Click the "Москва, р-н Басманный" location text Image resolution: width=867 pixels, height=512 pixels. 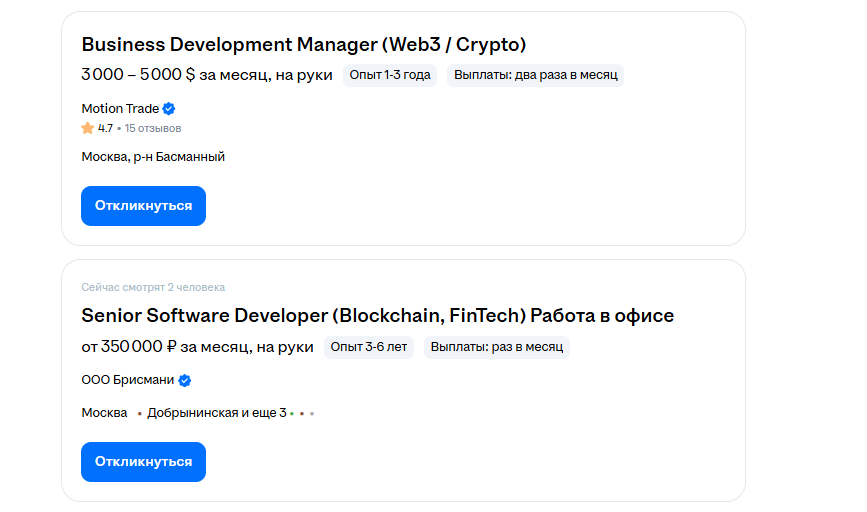(x=153, y=156)
